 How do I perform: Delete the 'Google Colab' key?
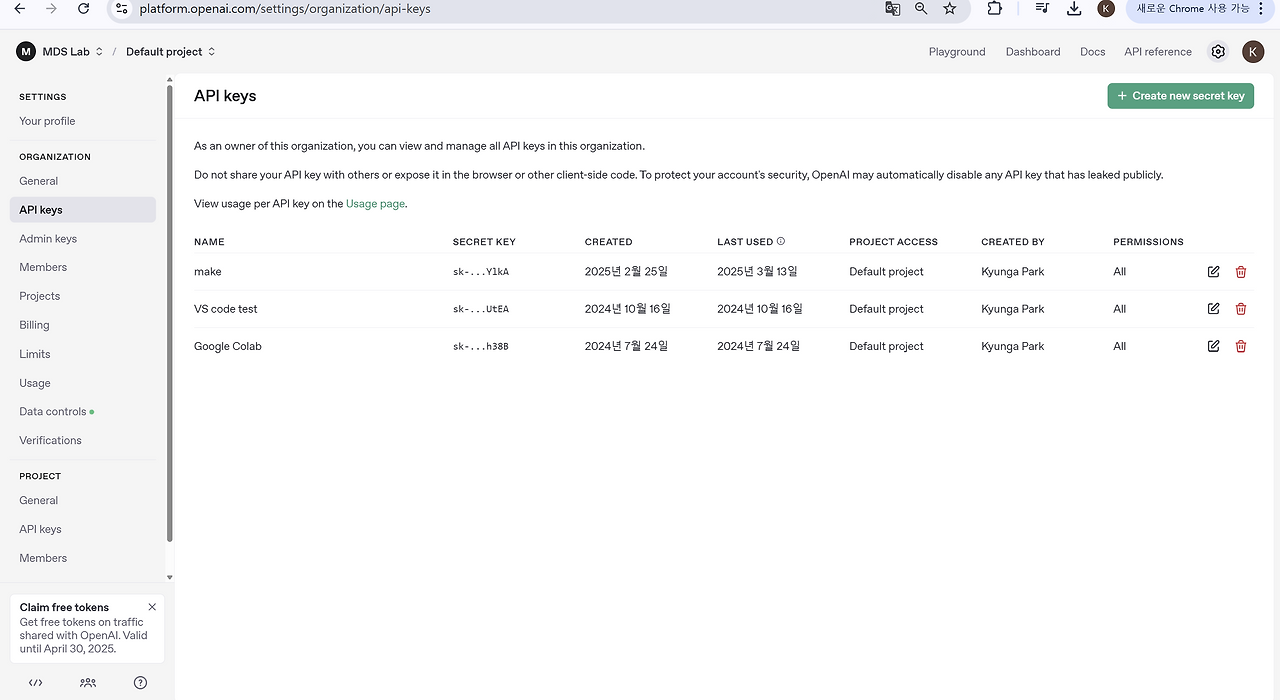(1241, 346)
